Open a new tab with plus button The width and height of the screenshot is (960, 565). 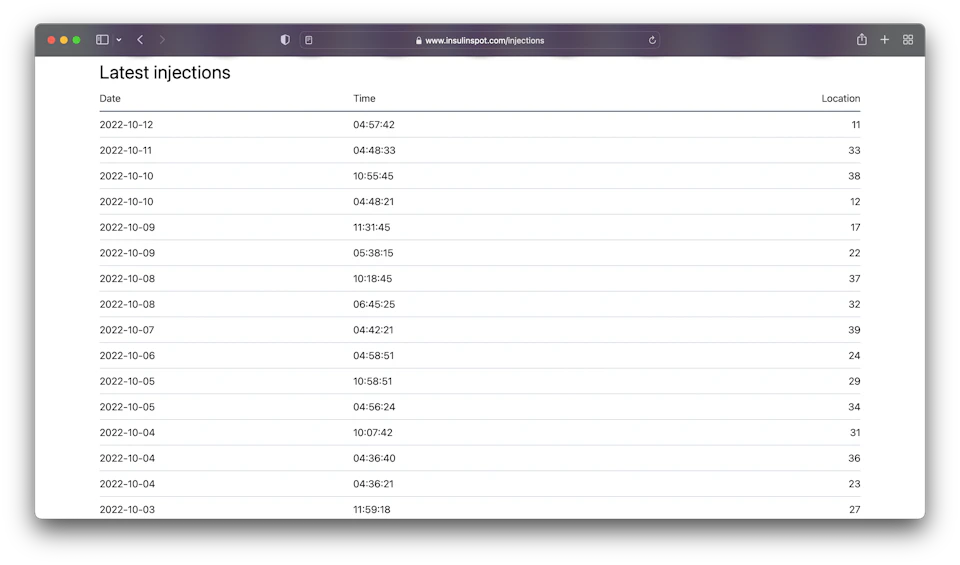click(x=885, y=40)
